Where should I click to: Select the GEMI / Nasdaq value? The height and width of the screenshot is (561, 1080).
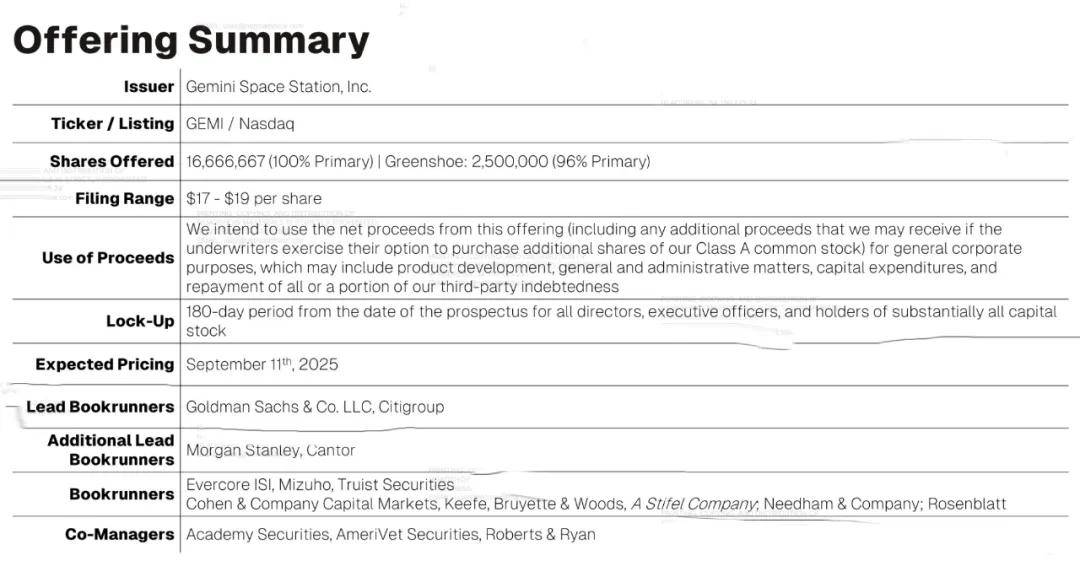[240, 124]
